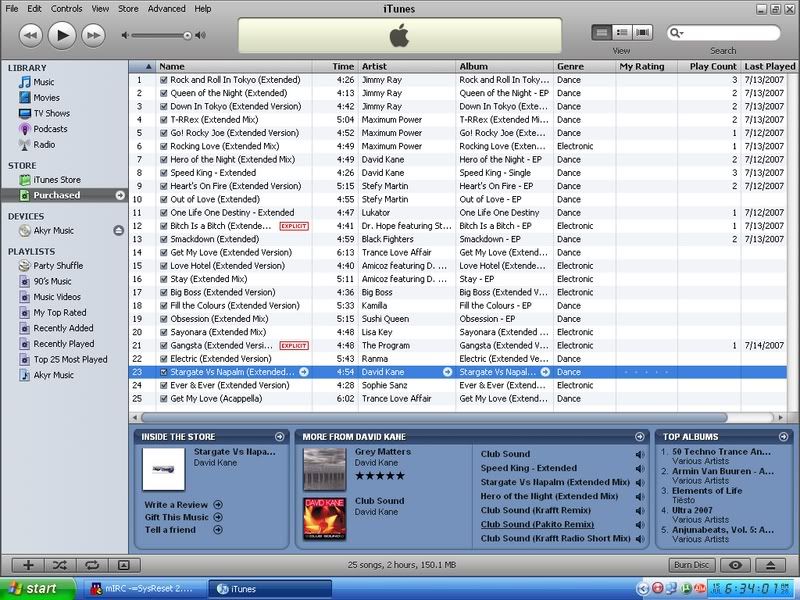The height and width of the screenshot is (600, 800).
Task: Click the volume slider knob
Action: point(187,35)
